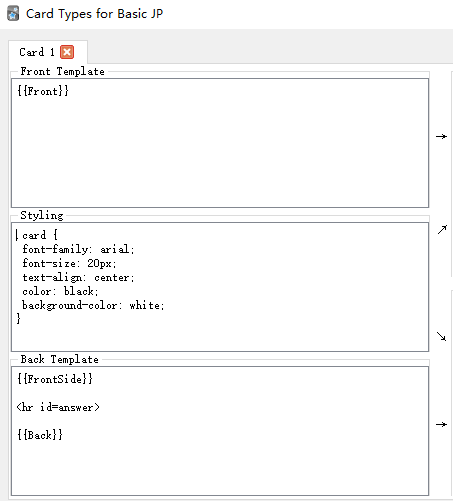
Task: Click the 'font-family: arial;' line
Action: (x=78, y=249)
